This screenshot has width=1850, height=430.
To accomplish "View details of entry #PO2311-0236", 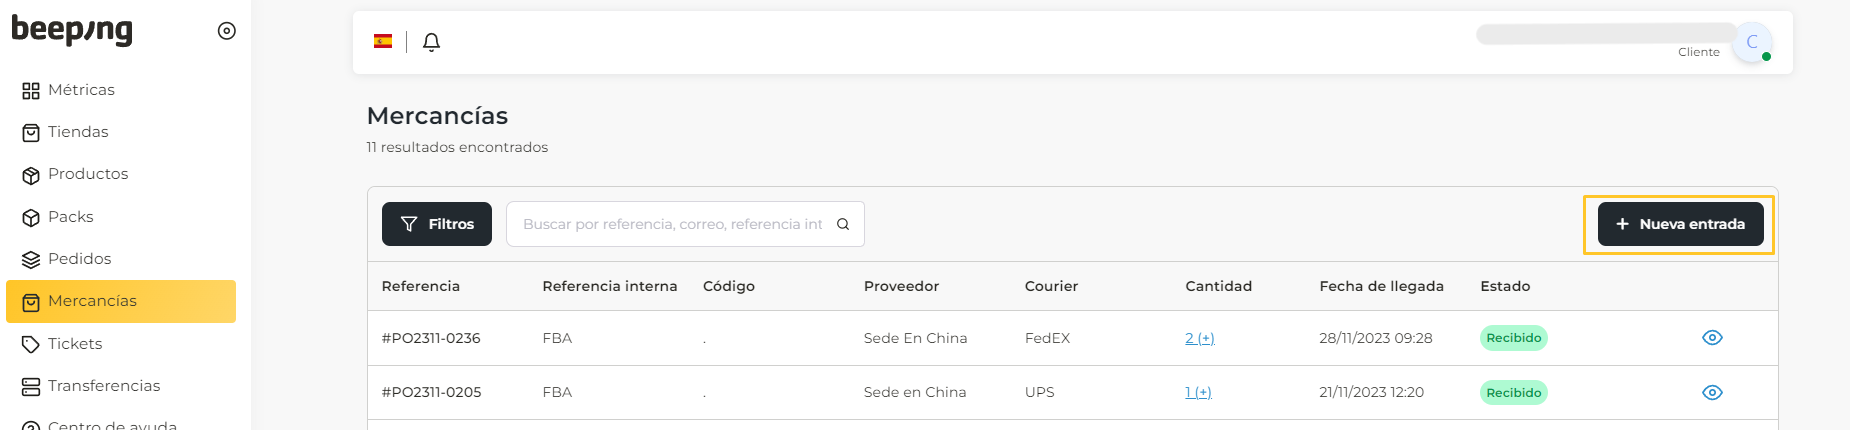I will (1712, 338).
